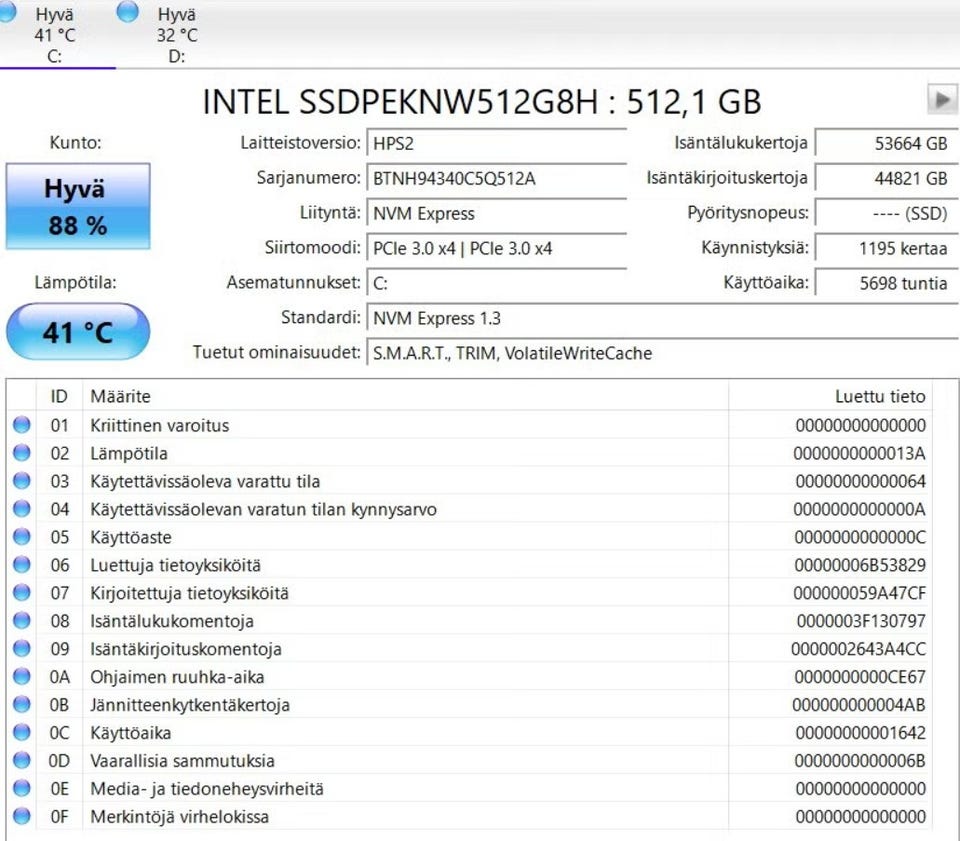Image resolution: width=960 pixels, height=841 pixels.
Task: Click raw value 0000003F130797
Action: 861,621
